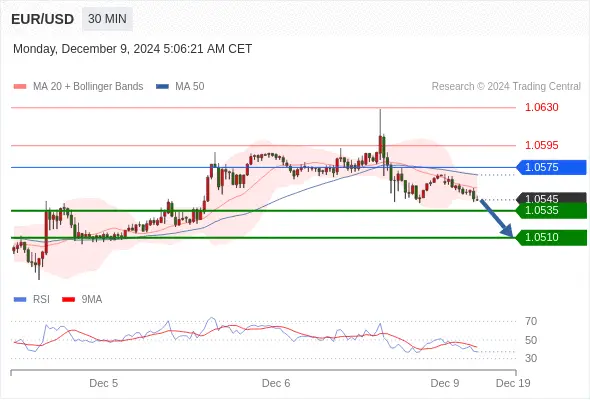Viewport: 590px width, 400px height.
Task: Click the EUR/USD pair title
Action: pyautogui.click(x=43, y=19)
